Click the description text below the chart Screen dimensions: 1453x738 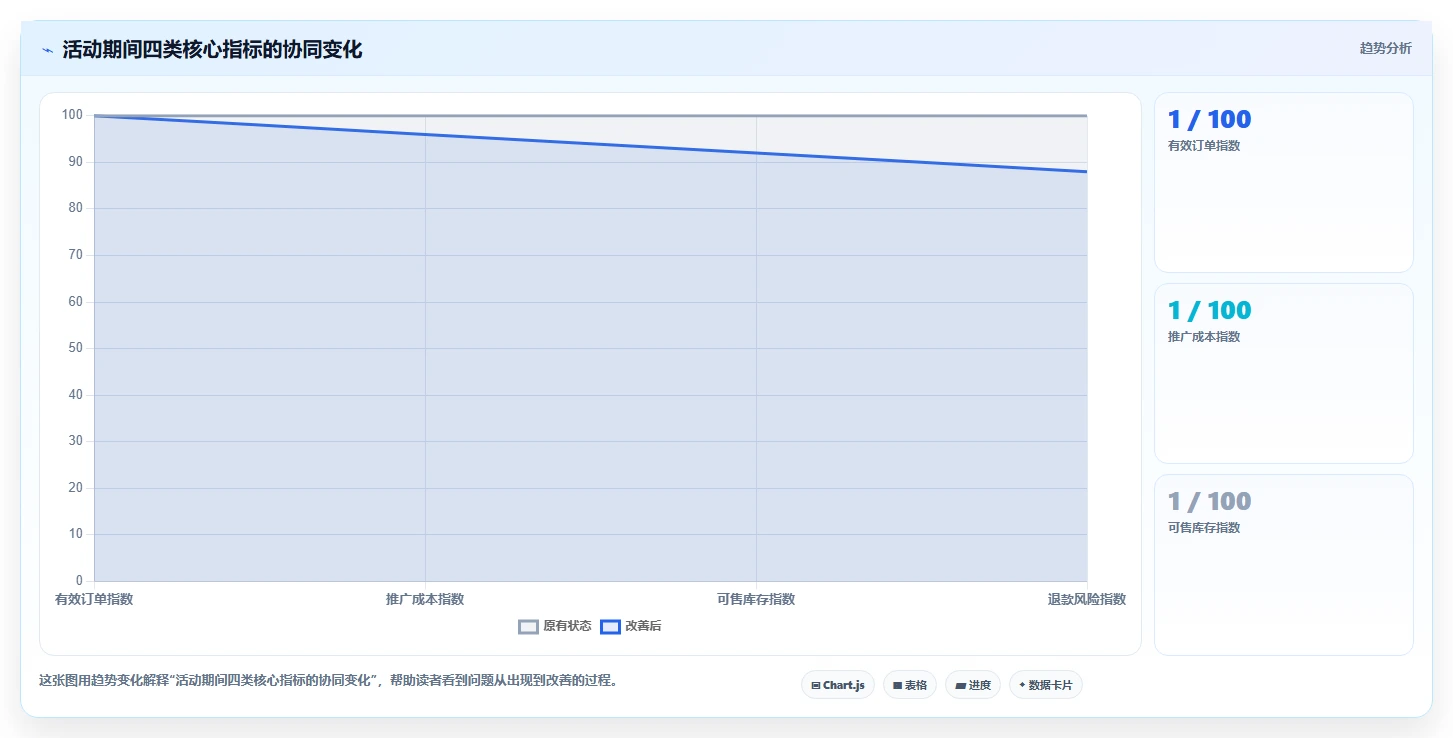(x=330, y=681)
